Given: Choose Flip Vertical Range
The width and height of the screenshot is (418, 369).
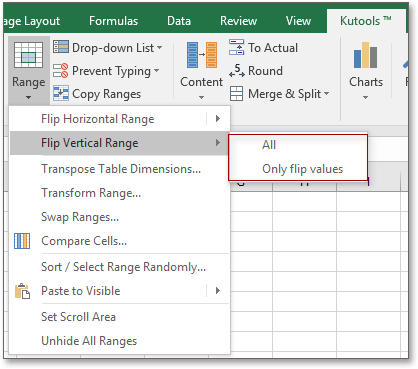Looking at the screenshot, I should click(x=119, y=143).
